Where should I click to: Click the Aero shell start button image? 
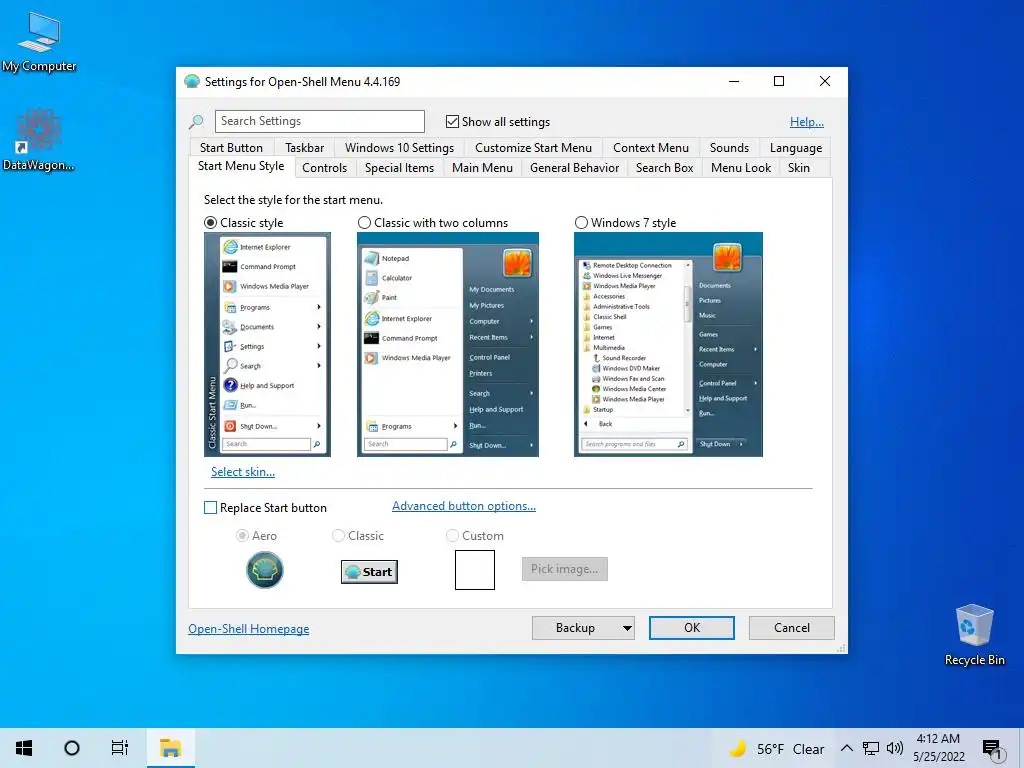pyautogui.click(x=264, y=569)
